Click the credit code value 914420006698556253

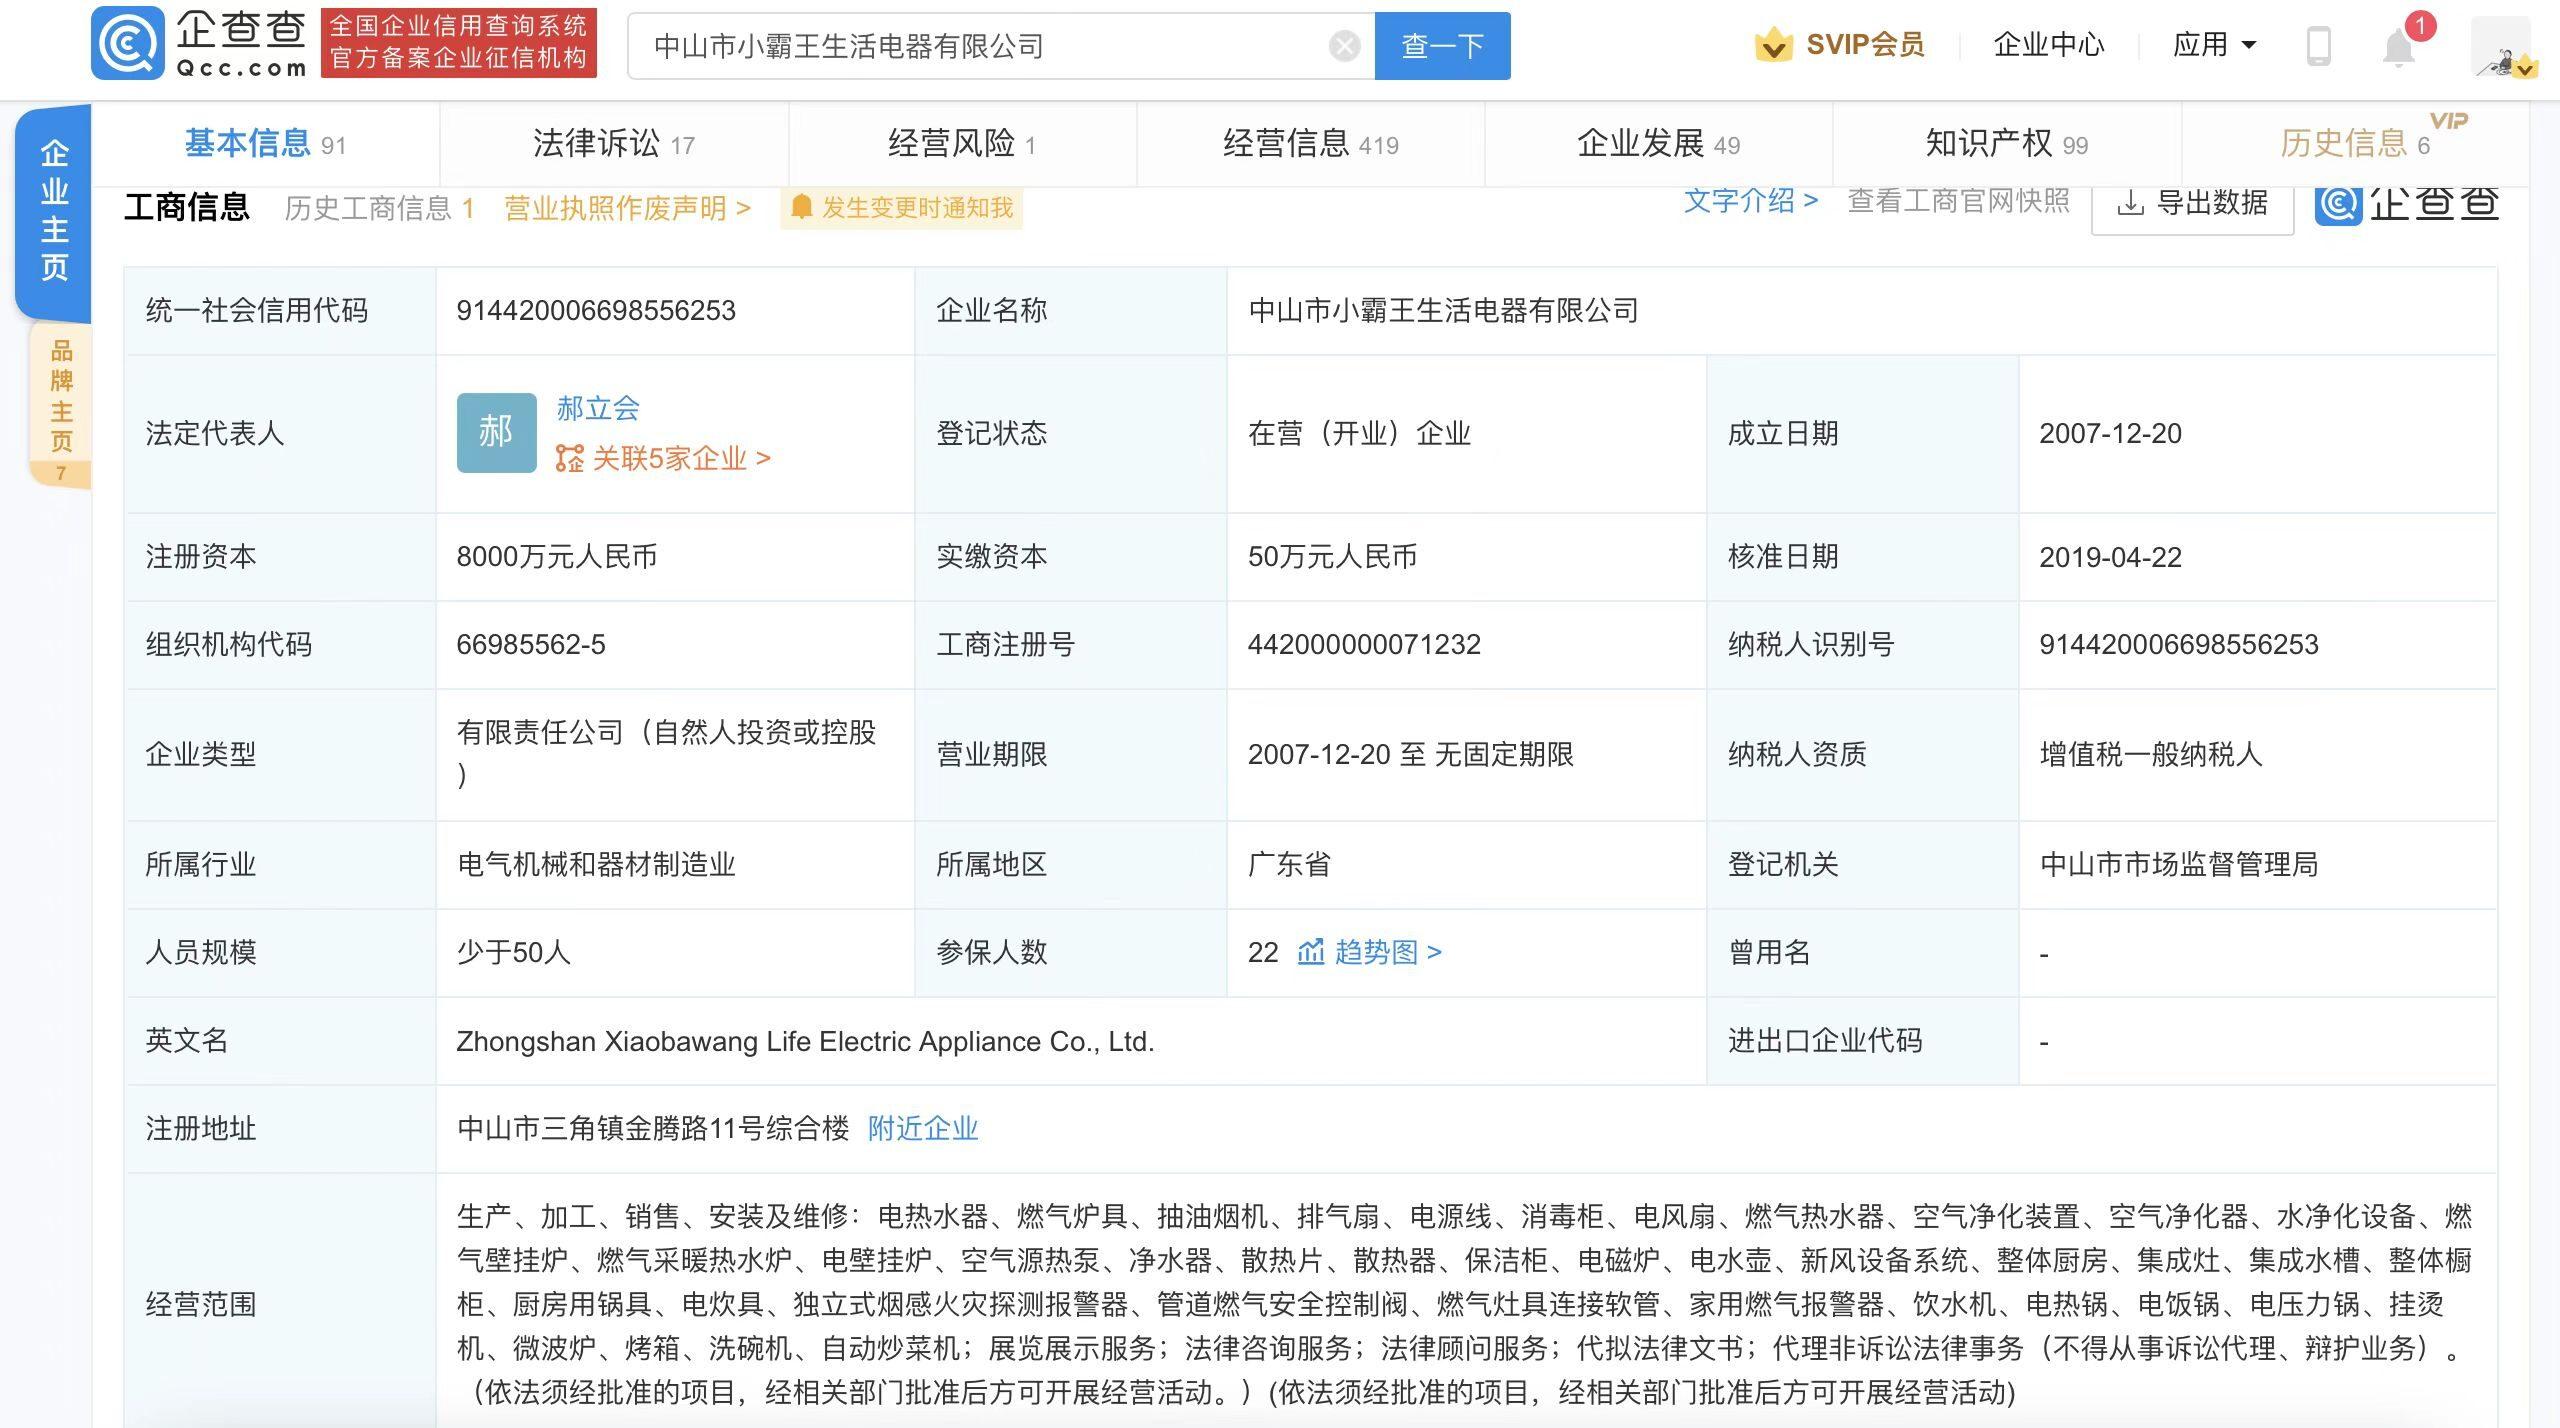point(596,311)
